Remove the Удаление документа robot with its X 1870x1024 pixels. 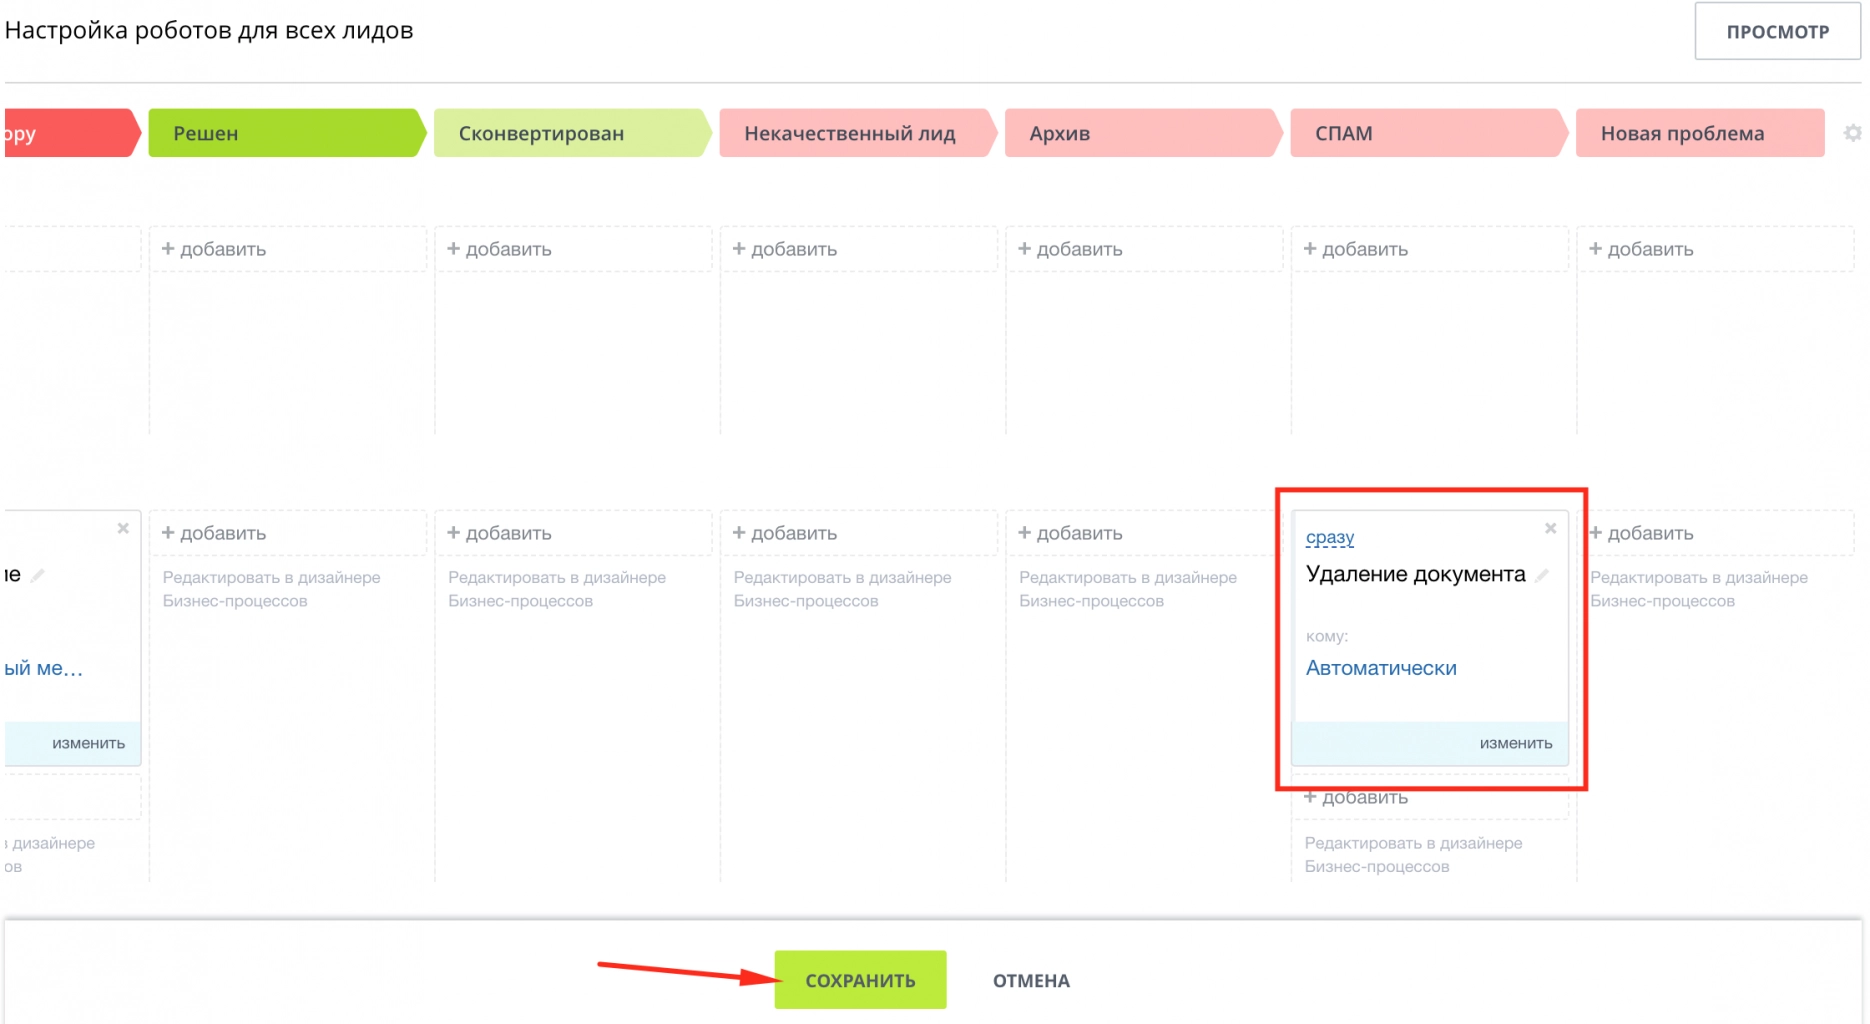coord(1550,528)
